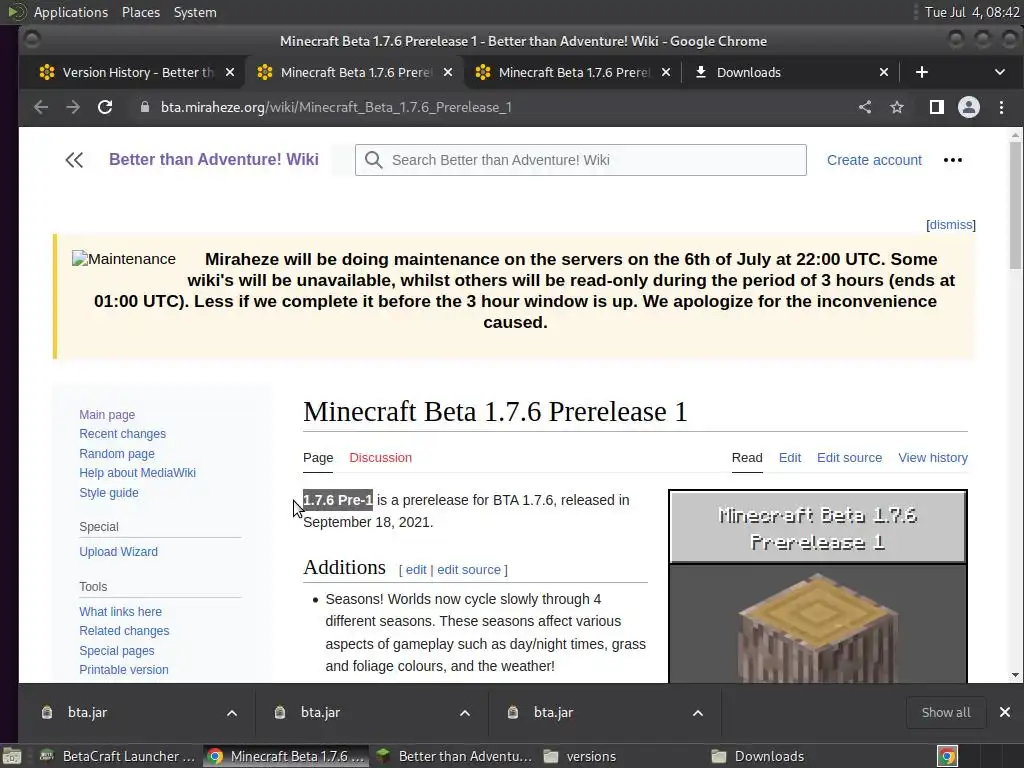The height and width of the screenshot is (768, 1024).
Task: Close the downloads bar
Action: (x=1005, y=712)
